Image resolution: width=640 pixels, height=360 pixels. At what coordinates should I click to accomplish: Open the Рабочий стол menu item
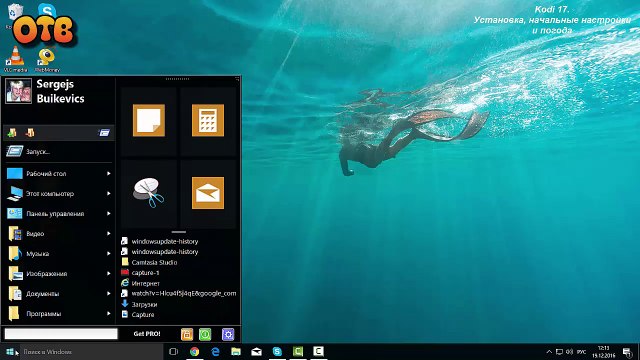(x=58, y=173)
